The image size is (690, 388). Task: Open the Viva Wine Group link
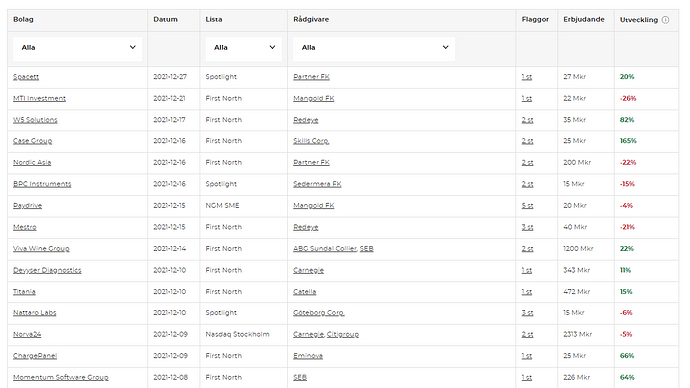pyautogui.click(x=41, y=249)
